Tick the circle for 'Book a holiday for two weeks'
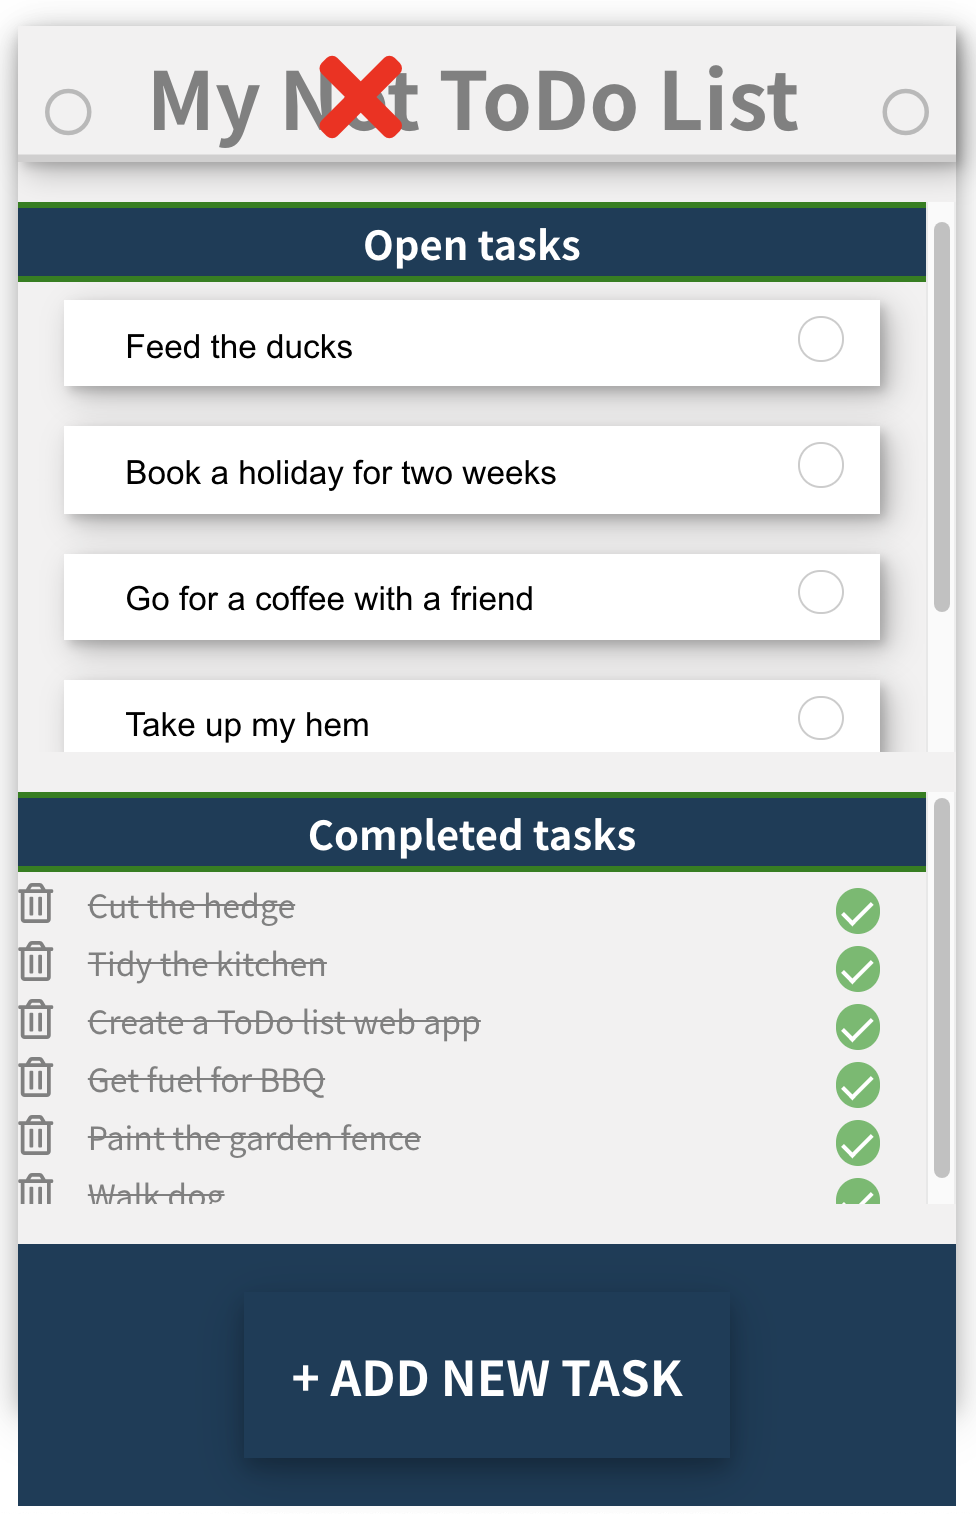Image resolution: width=976 pixels, height=1514 pixels. pyautogui.click(x=821, y=465)
